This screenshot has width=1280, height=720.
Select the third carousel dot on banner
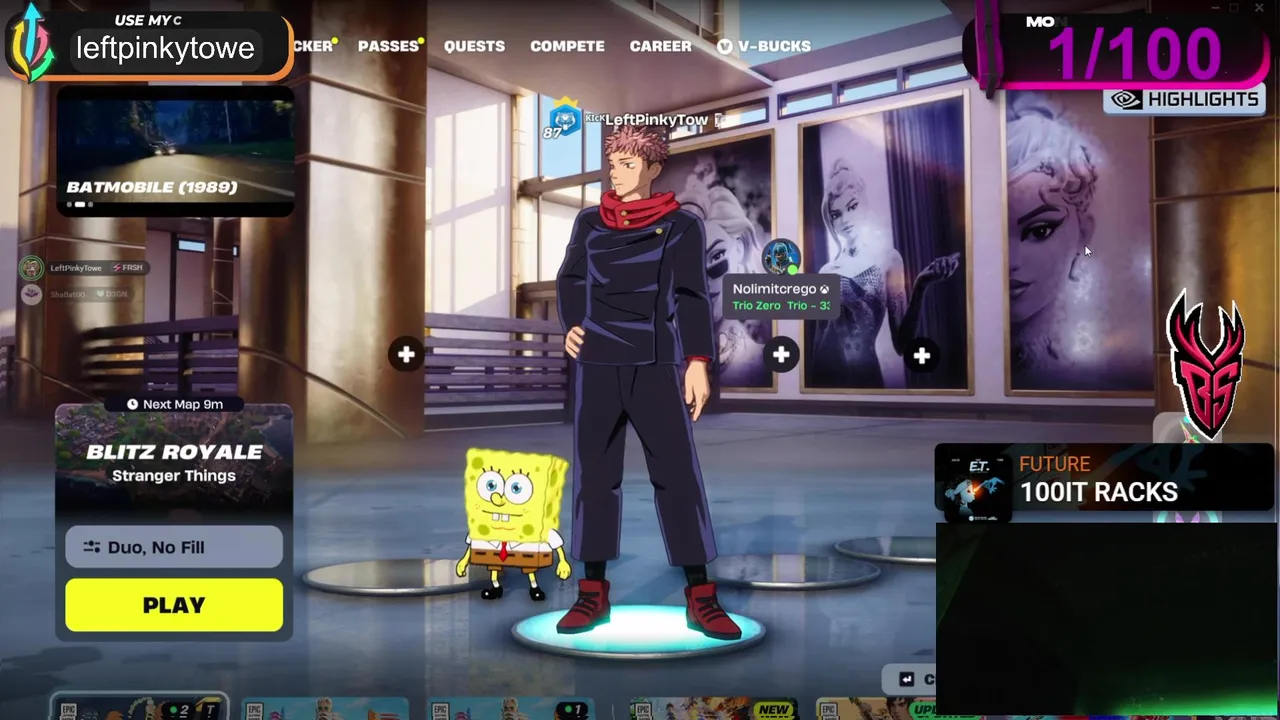[90, 205]
